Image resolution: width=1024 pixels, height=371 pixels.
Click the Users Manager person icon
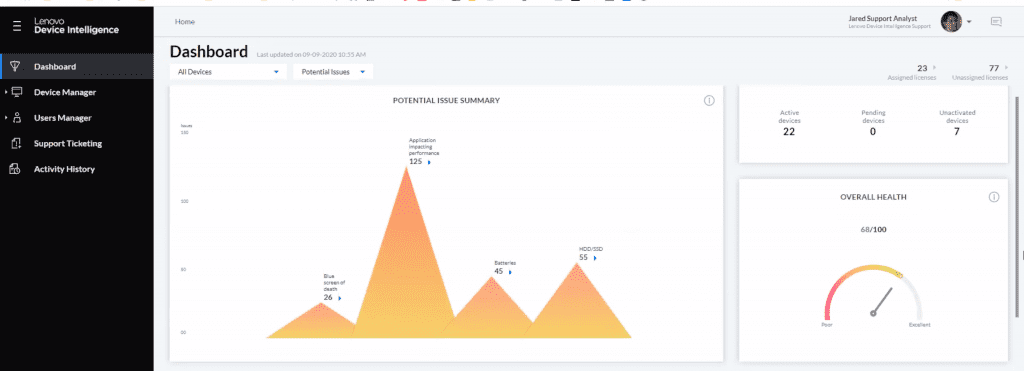click(x=17, y=118)
